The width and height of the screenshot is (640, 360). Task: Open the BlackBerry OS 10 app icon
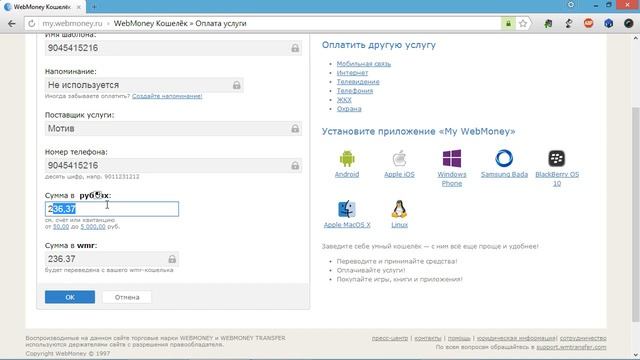(x=557, y=158)
